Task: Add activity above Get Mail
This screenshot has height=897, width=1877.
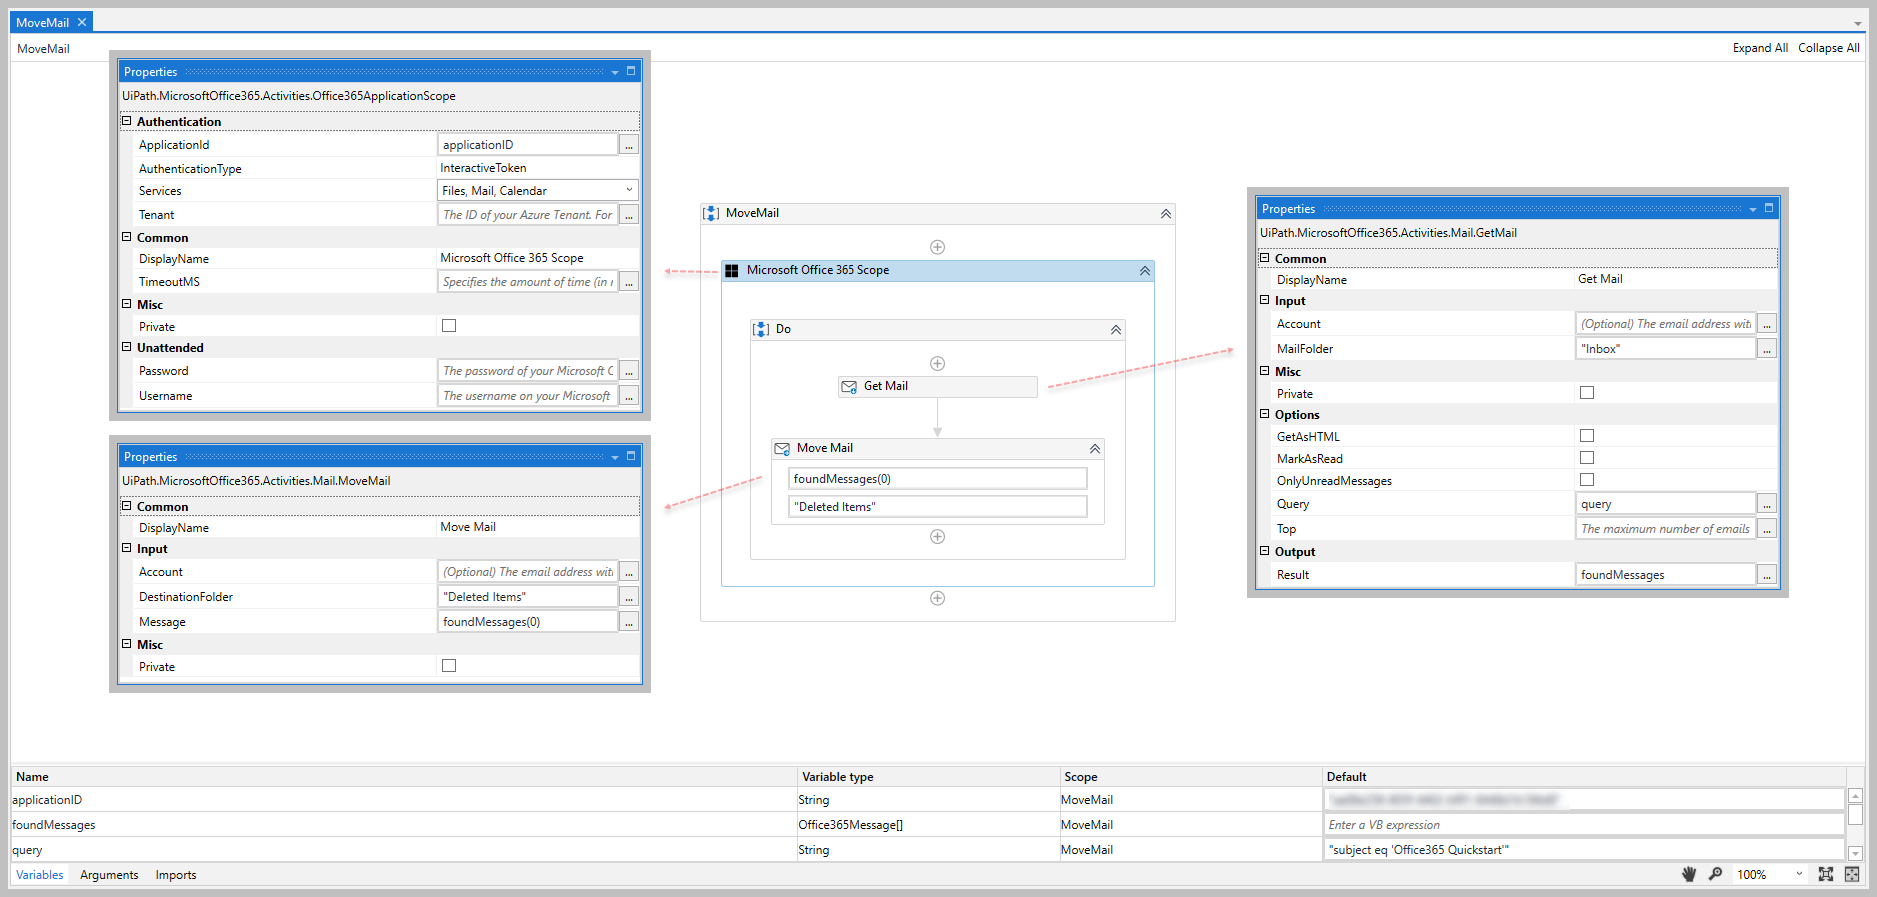Action: (x=937, y=363)
